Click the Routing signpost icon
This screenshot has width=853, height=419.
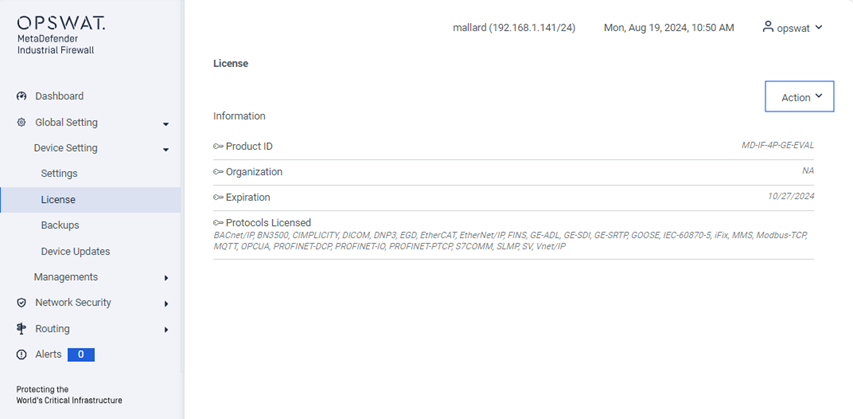pos(21,329)
